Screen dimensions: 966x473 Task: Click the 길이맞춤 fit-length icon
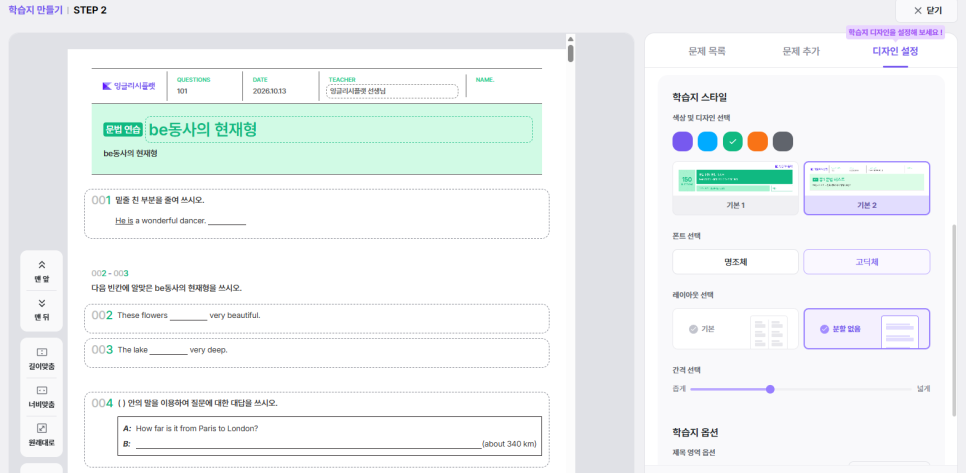click(x=42, y=352)
